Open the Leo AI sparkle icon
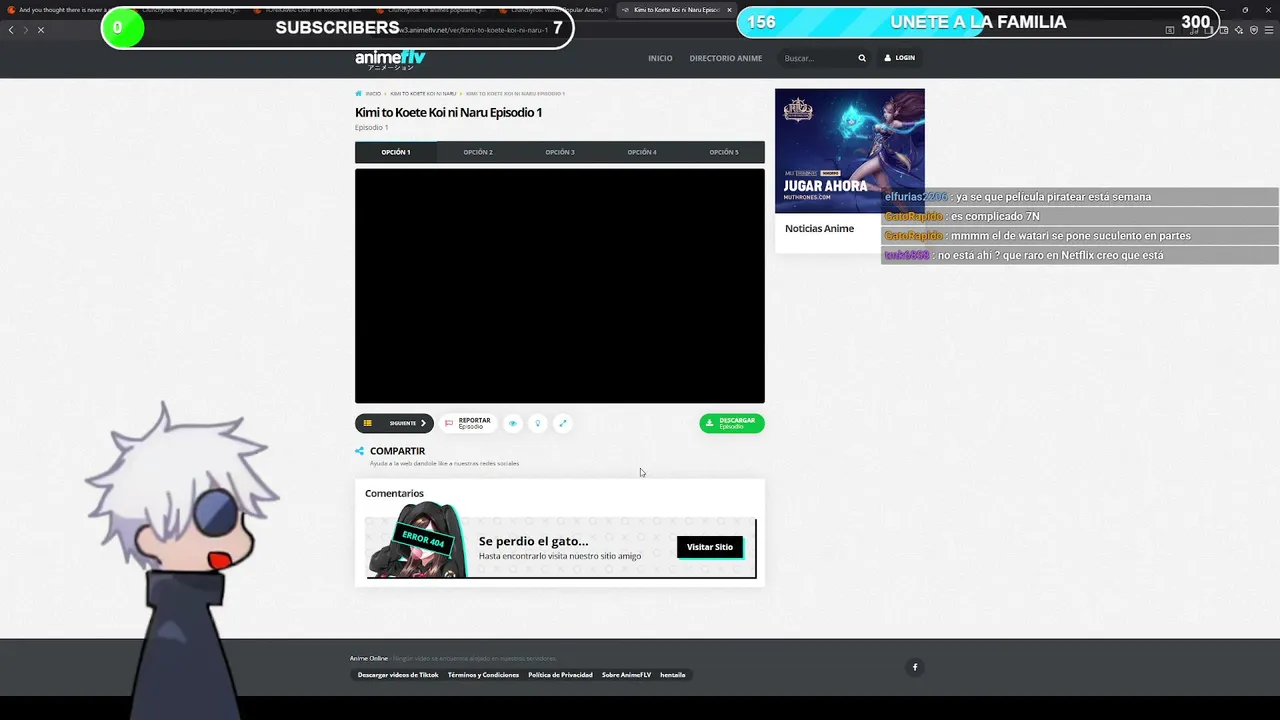Screen dimensions: 1280x720 pyautogui.click(x=1240, y=30)
